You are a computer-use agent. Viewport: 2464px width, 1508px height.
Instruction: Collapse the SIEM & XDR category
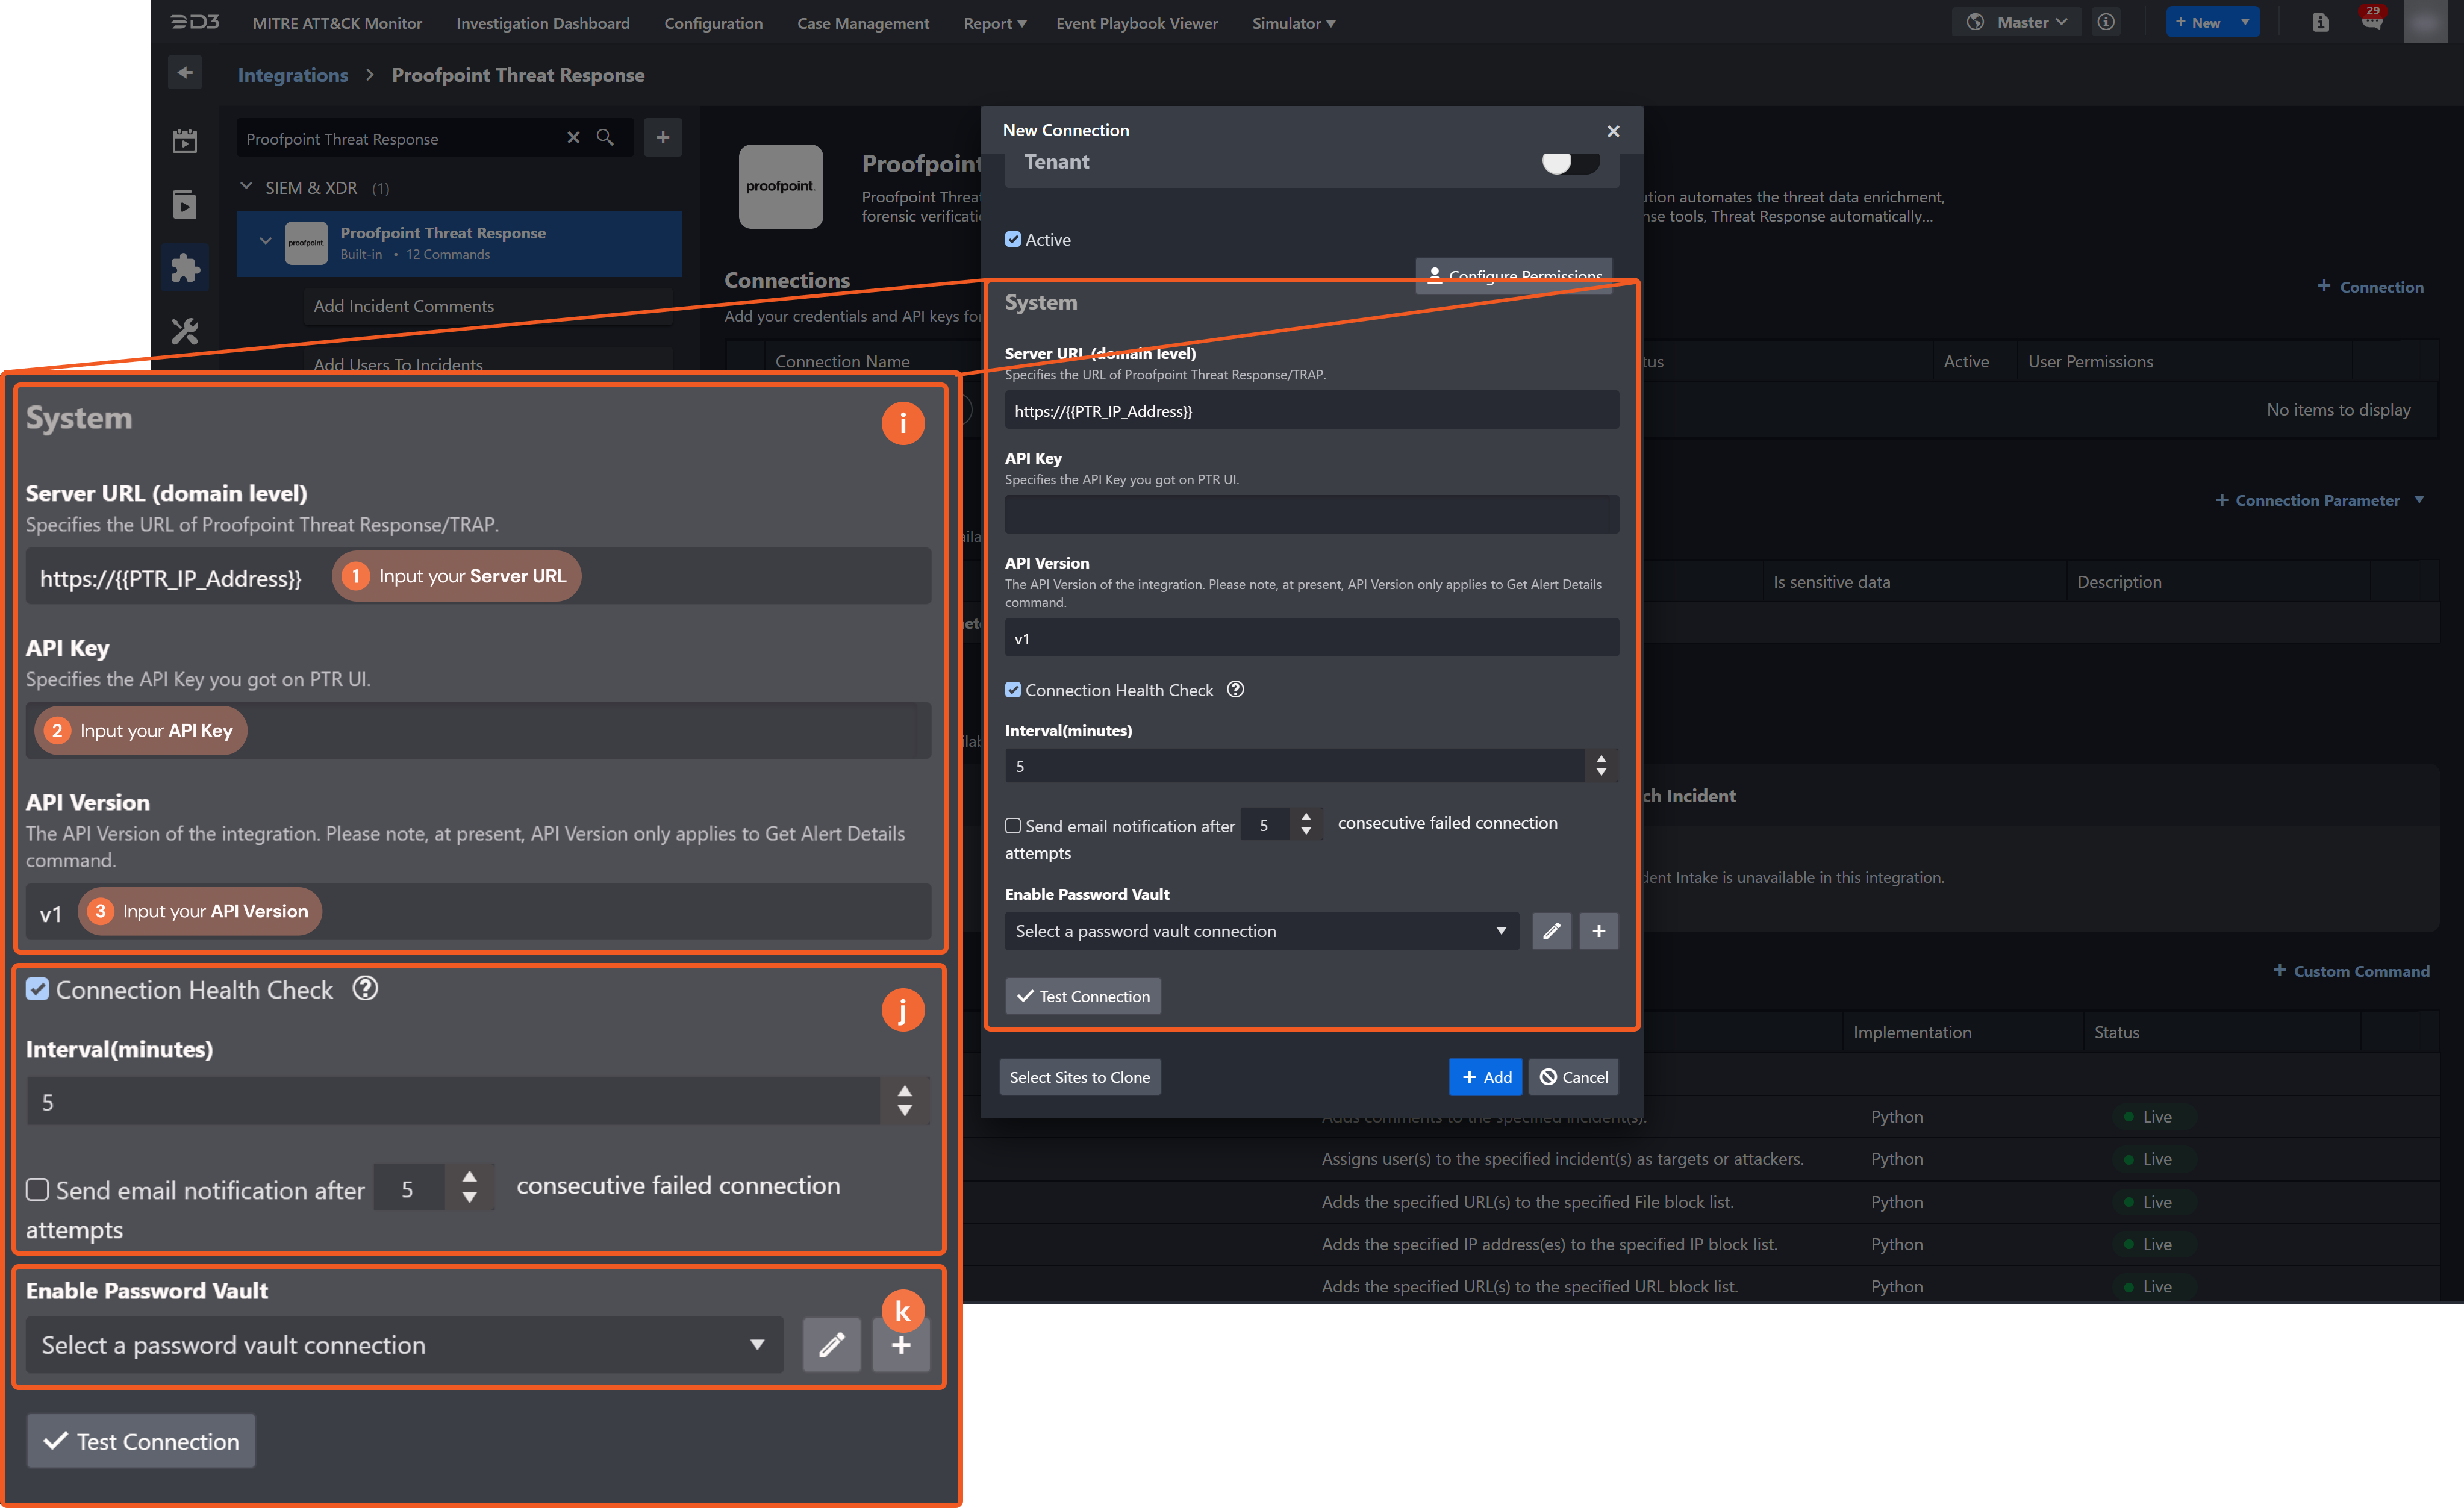pyautogui.click(x=246, y=187)
